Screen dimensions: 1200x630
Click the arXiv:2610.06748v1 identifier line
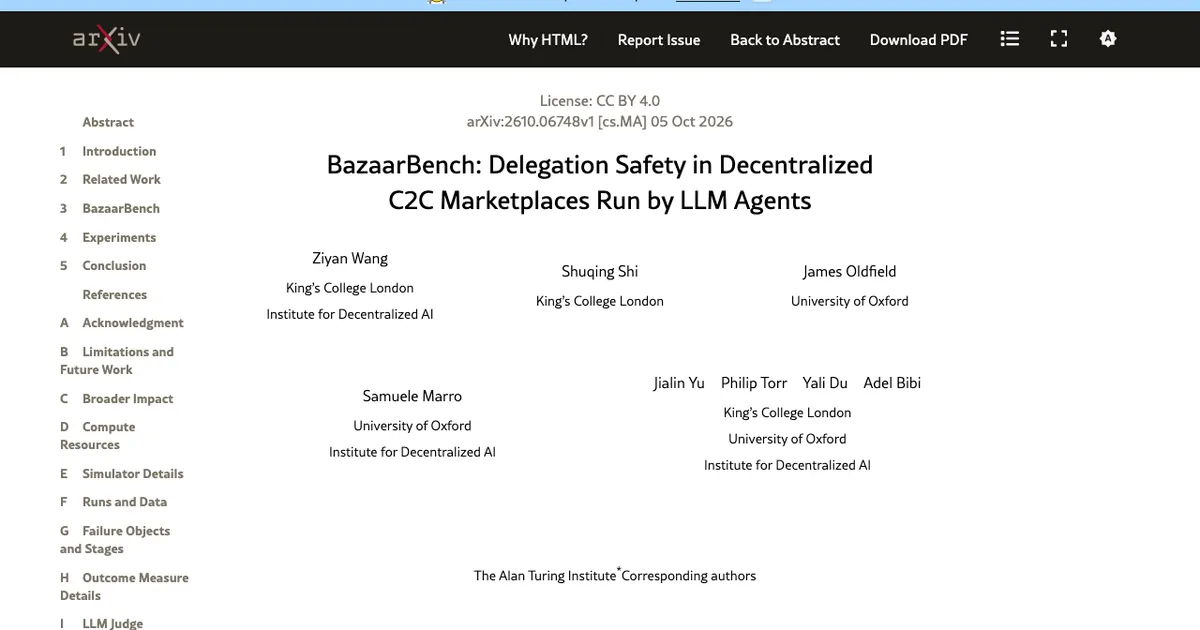click(600, 121)
